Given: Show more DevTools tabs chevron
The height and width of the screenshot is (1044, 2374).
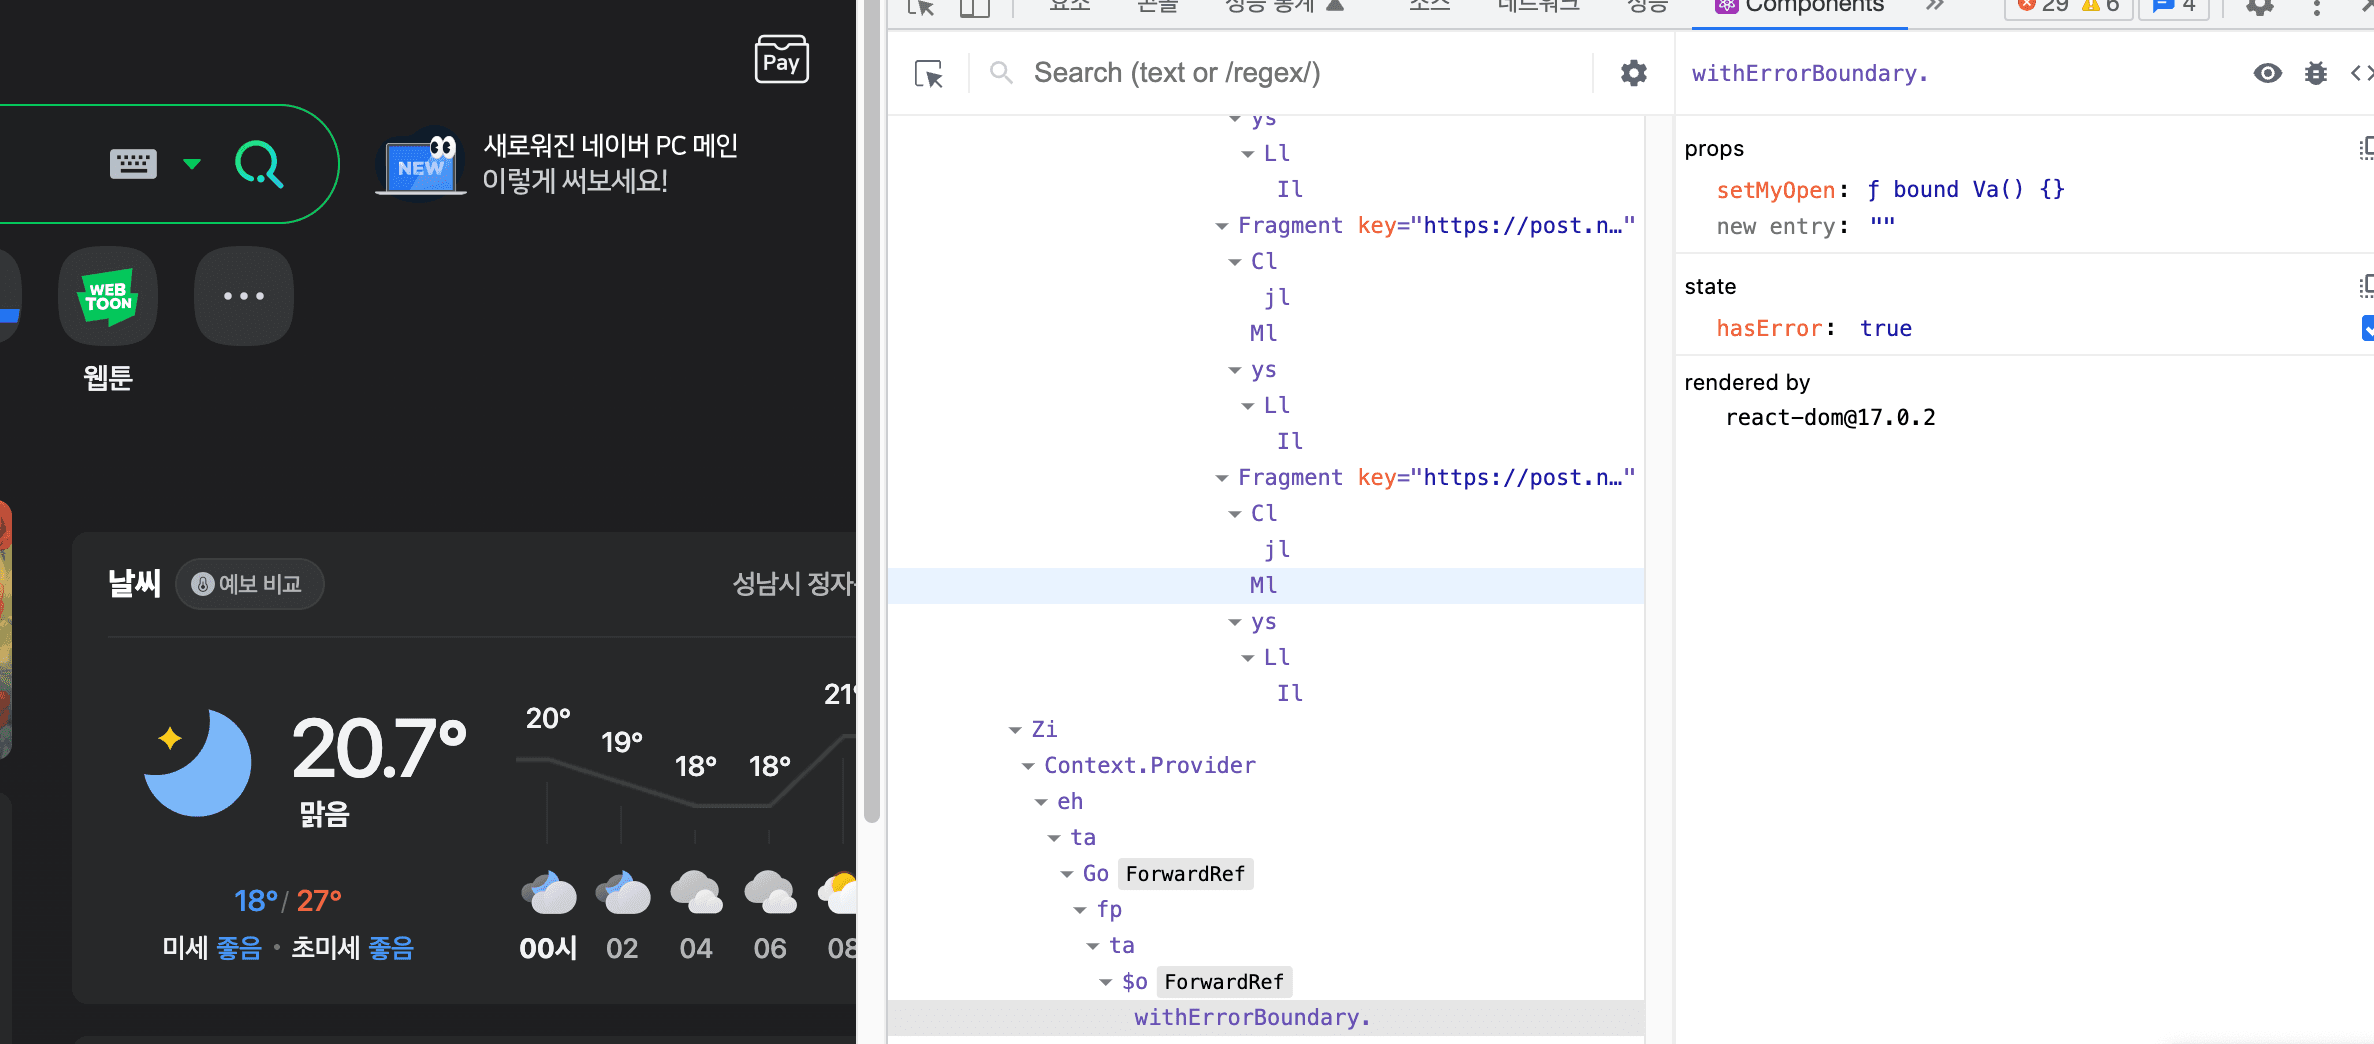Looking at the screenshot, I should click(1936, 8).
